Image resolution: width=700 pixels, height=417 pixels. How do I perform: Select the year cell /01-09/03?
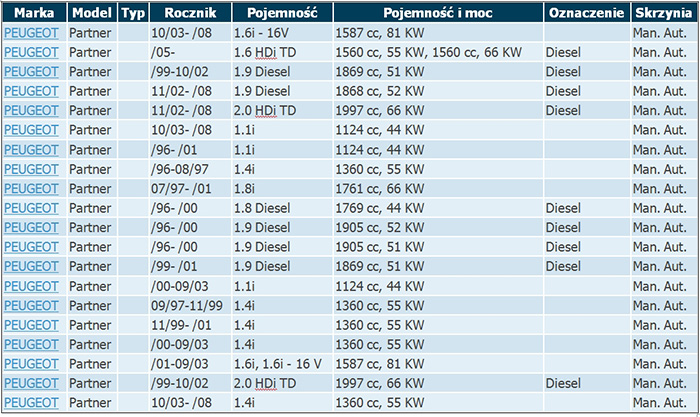tap(191, 364)
